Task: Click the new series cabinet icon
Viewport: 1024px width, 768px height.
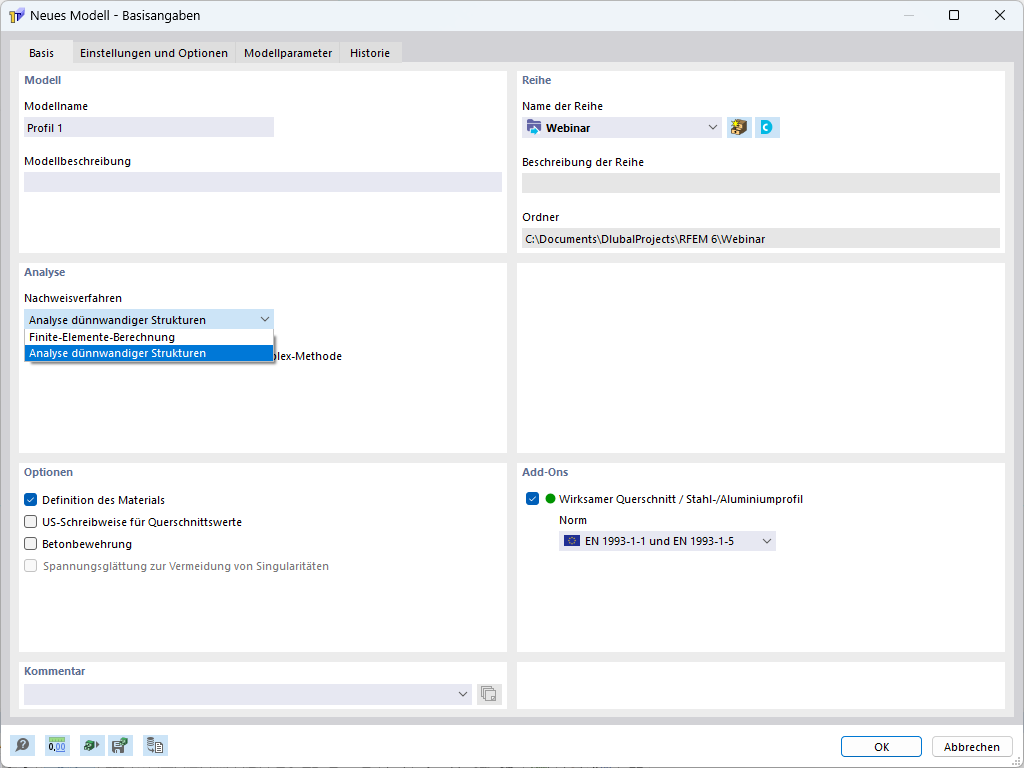Action: 739,128
